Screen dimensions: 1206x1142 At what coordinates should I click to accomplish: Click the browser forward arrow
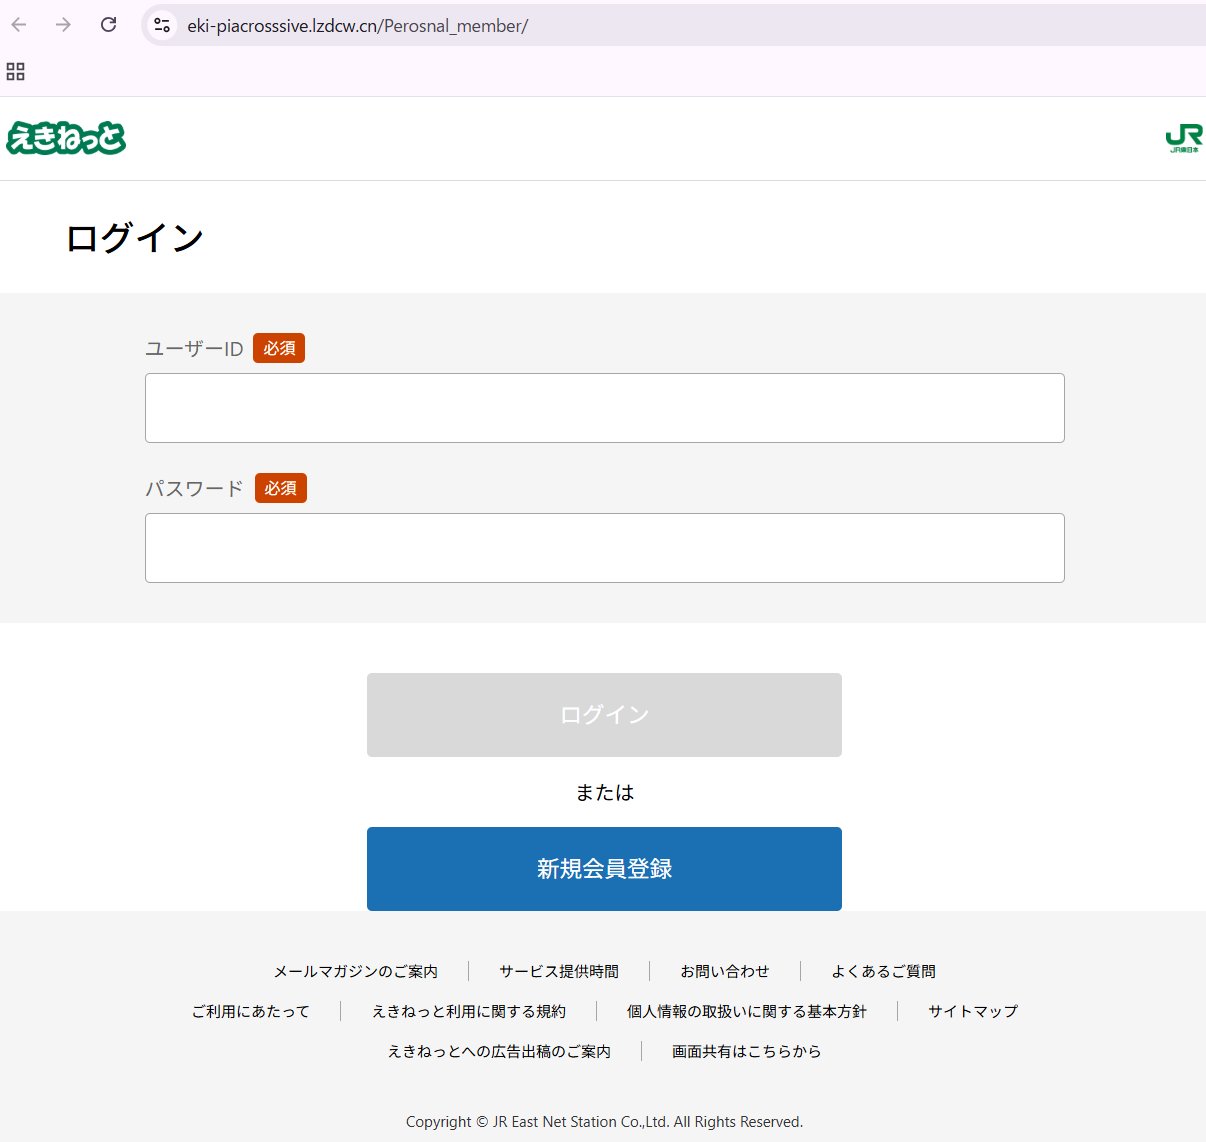coord(63,25)
